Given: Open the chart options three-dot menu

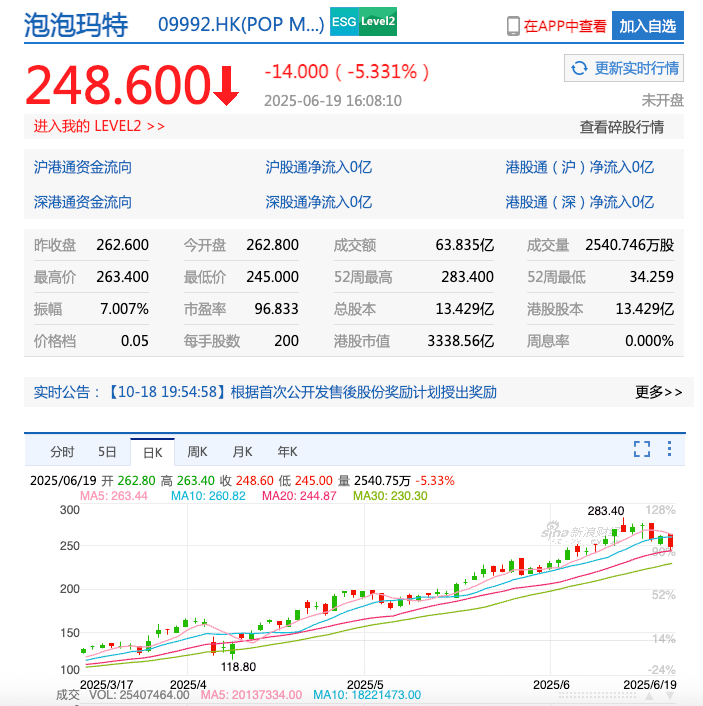Looking at the screenshot, I should tap(669, 450).
